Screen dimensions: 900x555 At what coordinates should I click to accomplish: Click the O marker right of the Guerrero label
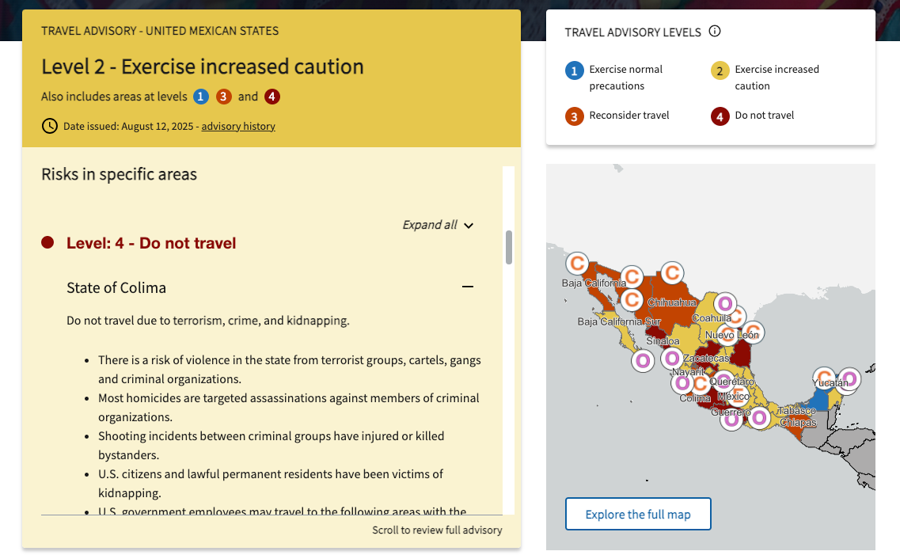[759, 418]
